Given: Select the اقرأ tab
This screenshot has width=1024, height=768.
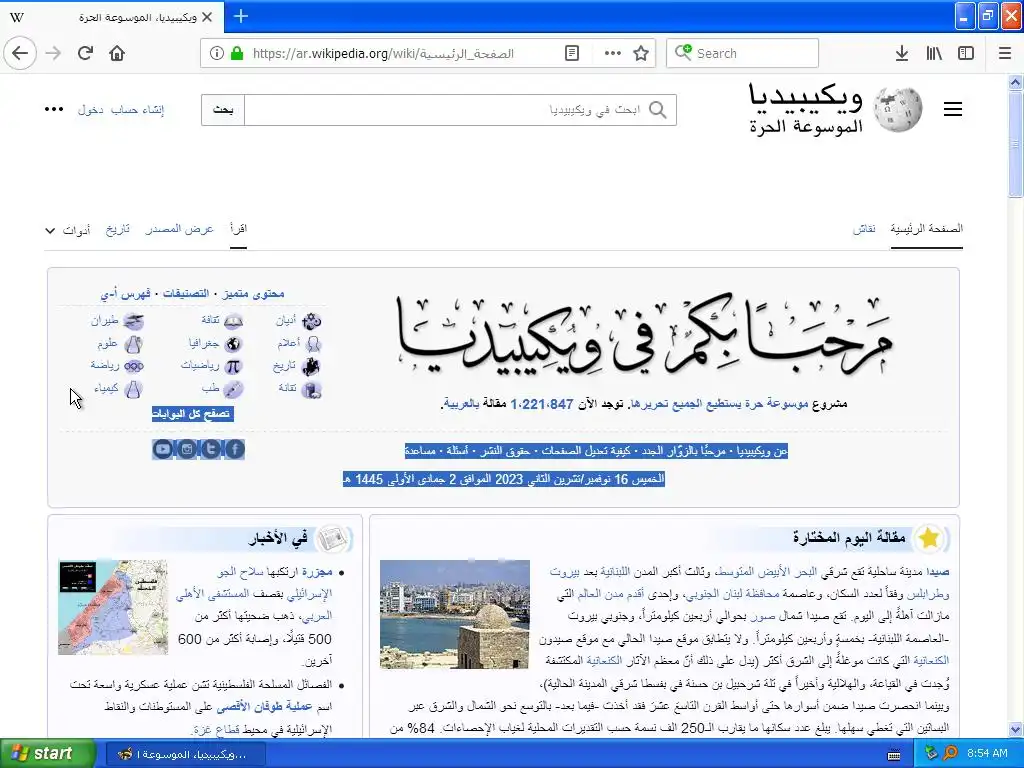Looking at the screenshot, I should 238,229.
